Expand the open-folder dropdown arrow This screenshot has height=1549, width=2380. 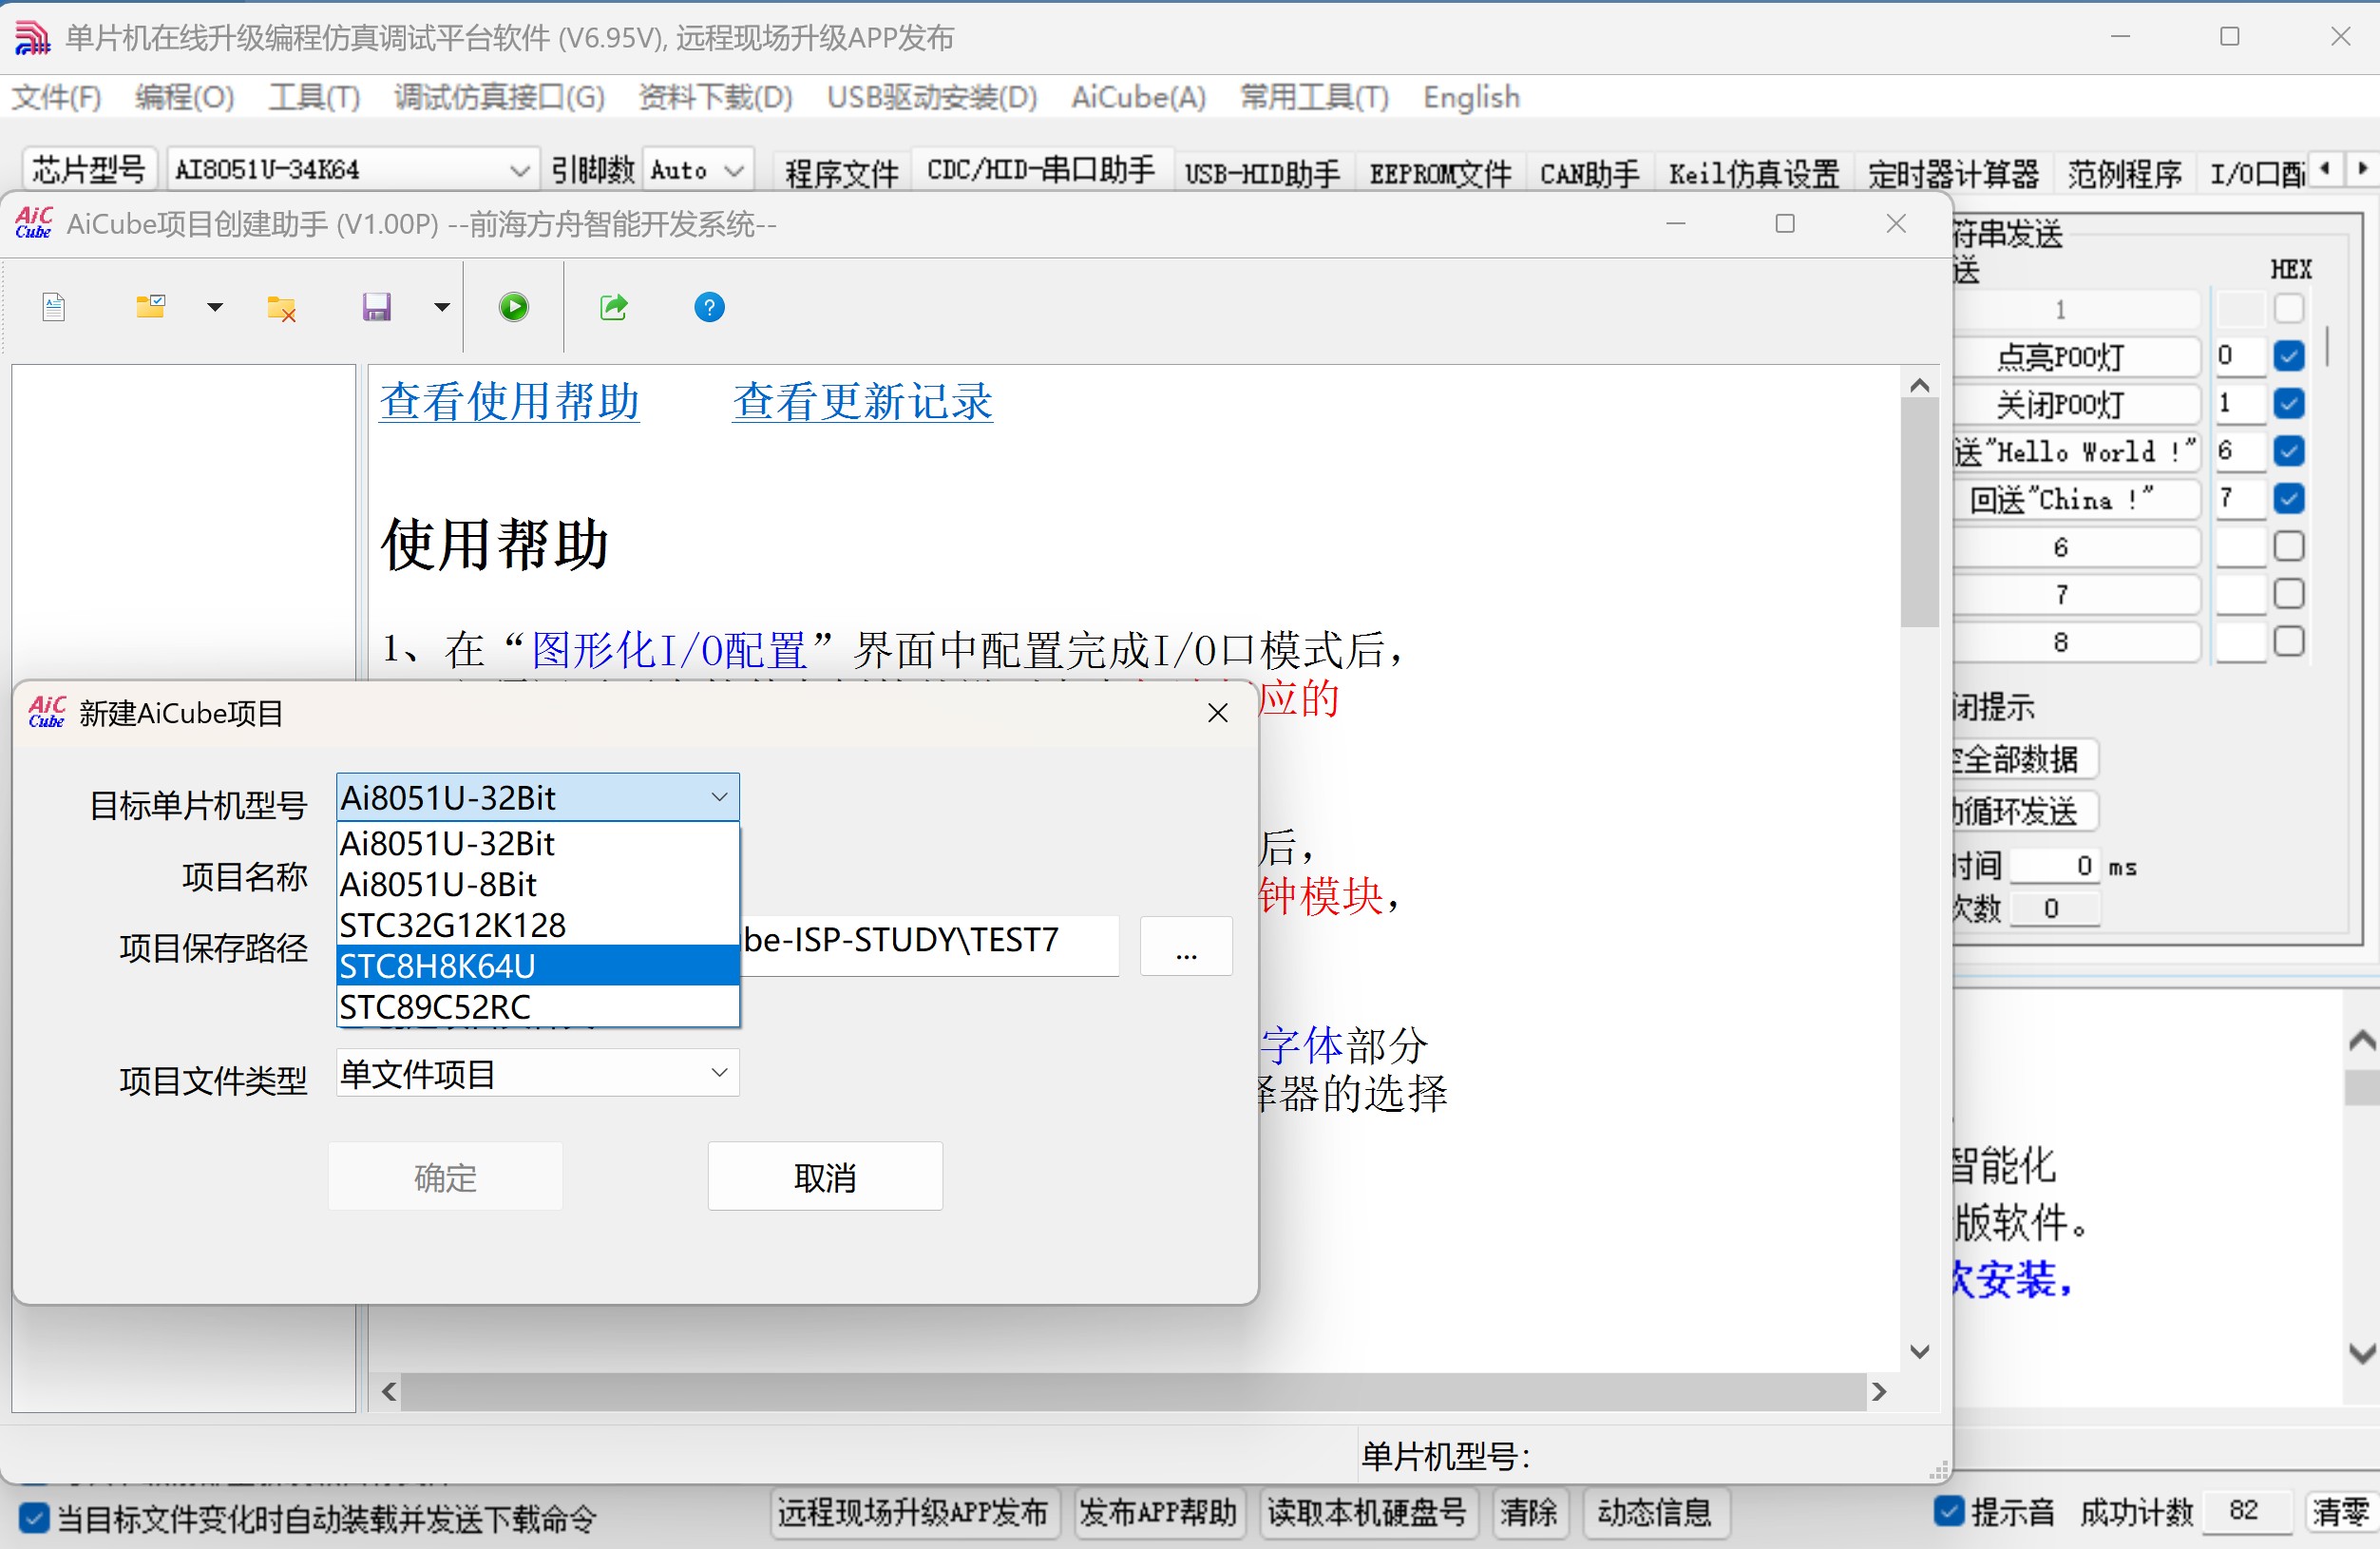214,307
